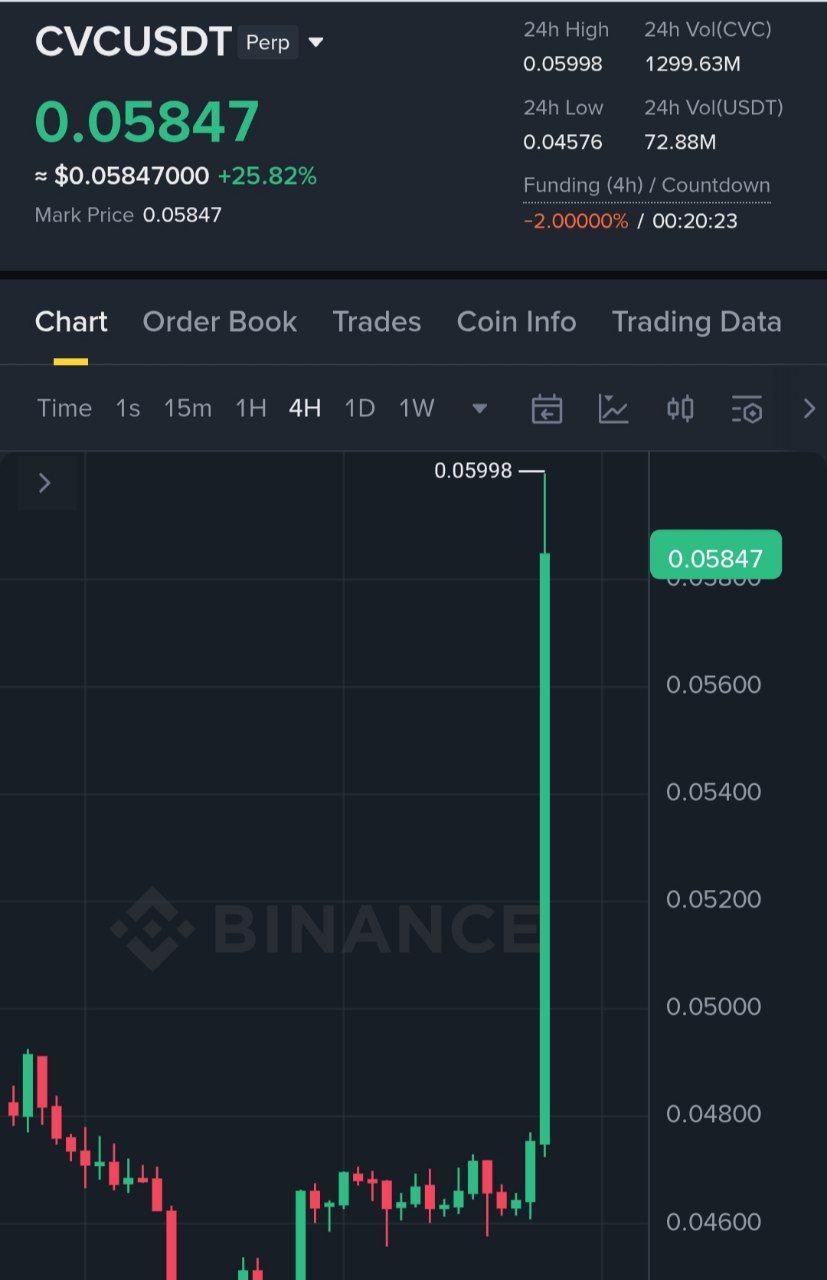
Task: Go to the Trading Data tab
Action: 696,322
